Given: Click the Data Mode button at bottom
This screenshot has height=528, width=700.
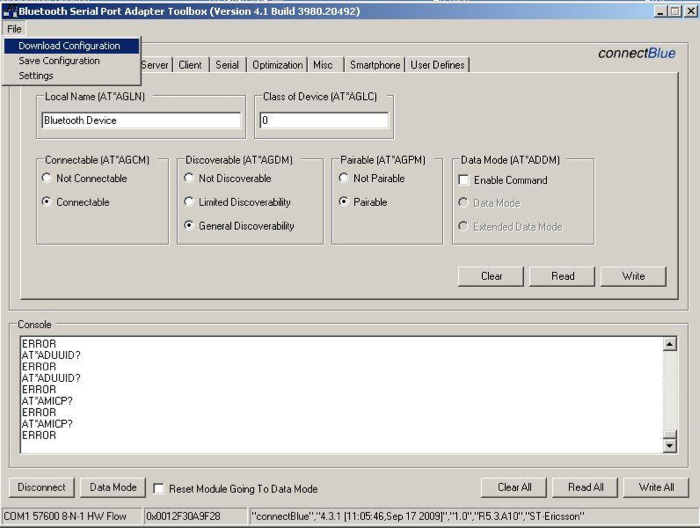Looking at the screenshot, I should pos(113,487).
